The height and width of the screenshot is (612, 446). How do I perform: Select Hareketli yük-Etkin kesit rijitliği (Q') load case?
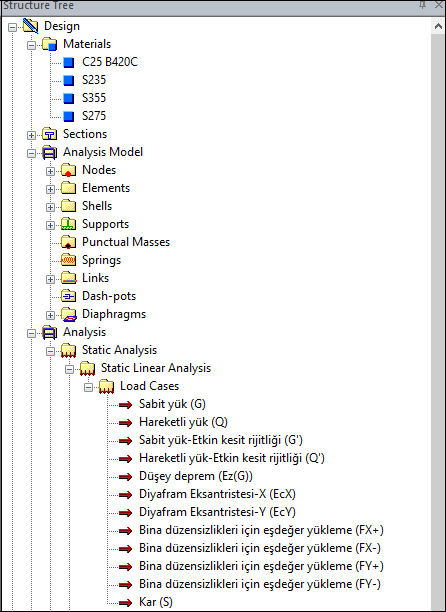(x=232, y=458)
